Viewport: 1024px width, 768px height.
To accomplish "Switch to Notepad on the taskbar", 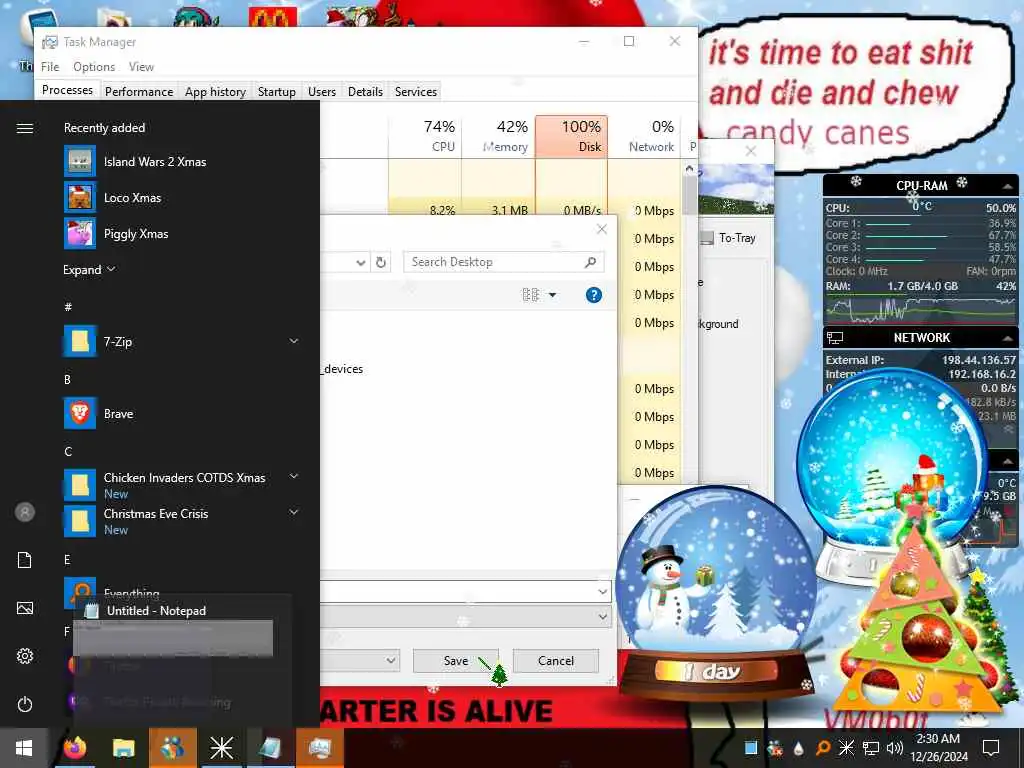I will [x=270, y=748].
